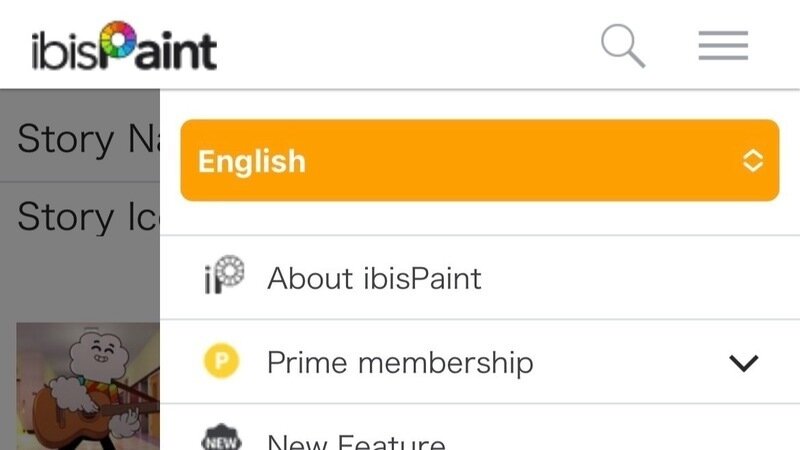Viewport: 800px width, 450px height.
Task: Select the Prime membership menu entry
Action: coord(400,362)
